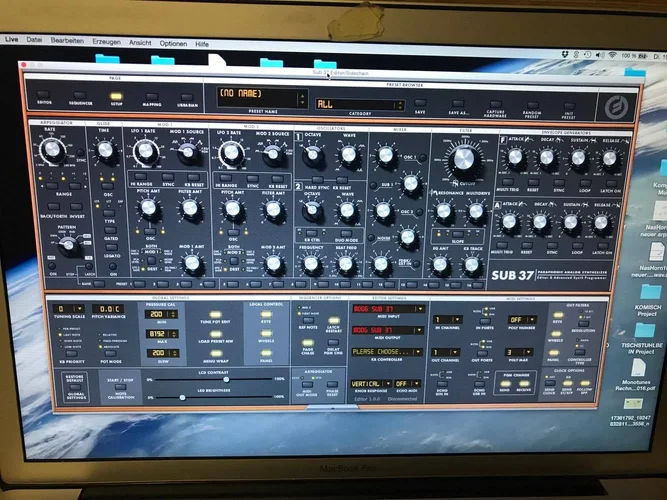The image size is (667, 500).
Task: Click the Beat Freq knob
Action: click(x=345, y=264)
